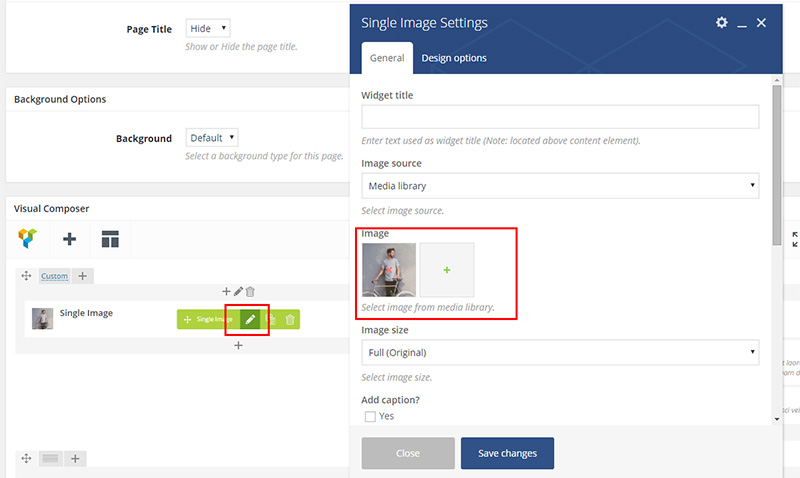Open the settings gear in Single Image Settings header
800x478 pixels.
(x=722, y=23)
